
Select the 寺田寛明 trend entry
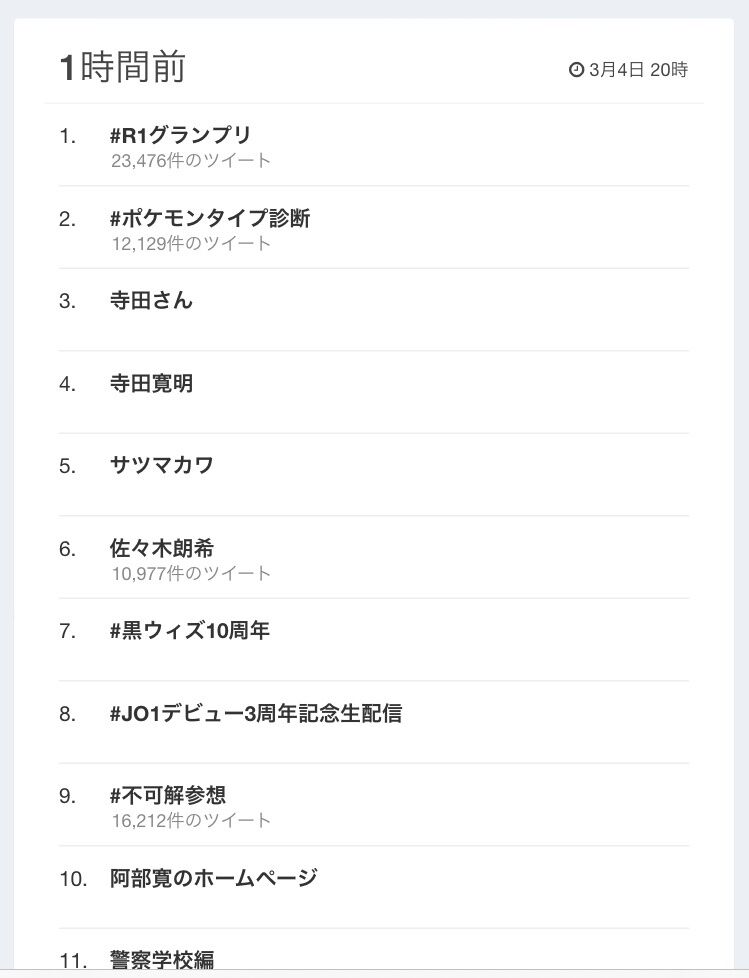151,383
